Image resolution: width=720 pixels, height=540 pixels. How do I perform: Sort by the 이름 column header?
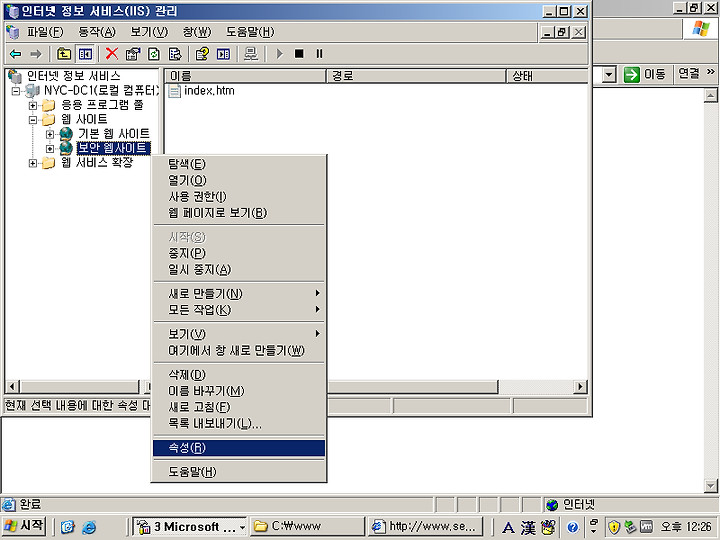245,76
